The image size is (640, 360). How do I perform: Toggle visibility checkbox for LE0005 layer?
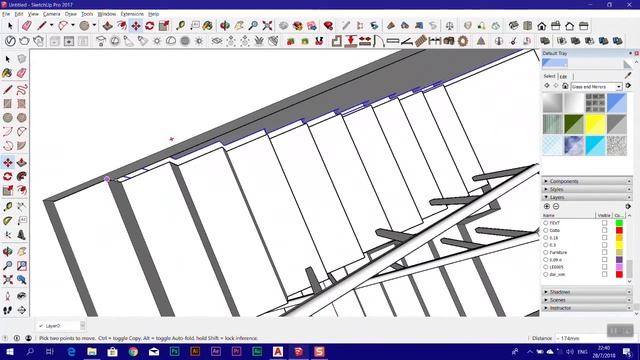coord(604,267)
